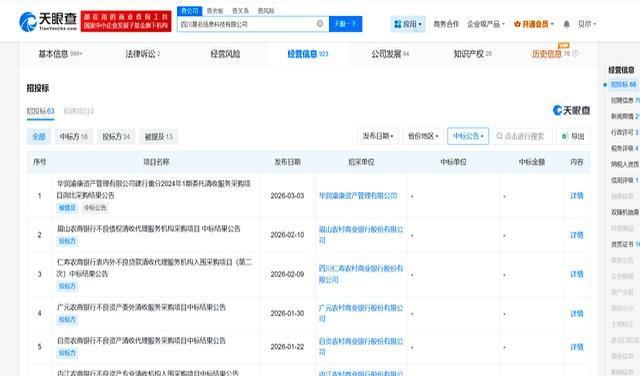Jump to 行政许可 in the right sidebar
This screenshot has height=376, width=640.
tap(625, 132)
